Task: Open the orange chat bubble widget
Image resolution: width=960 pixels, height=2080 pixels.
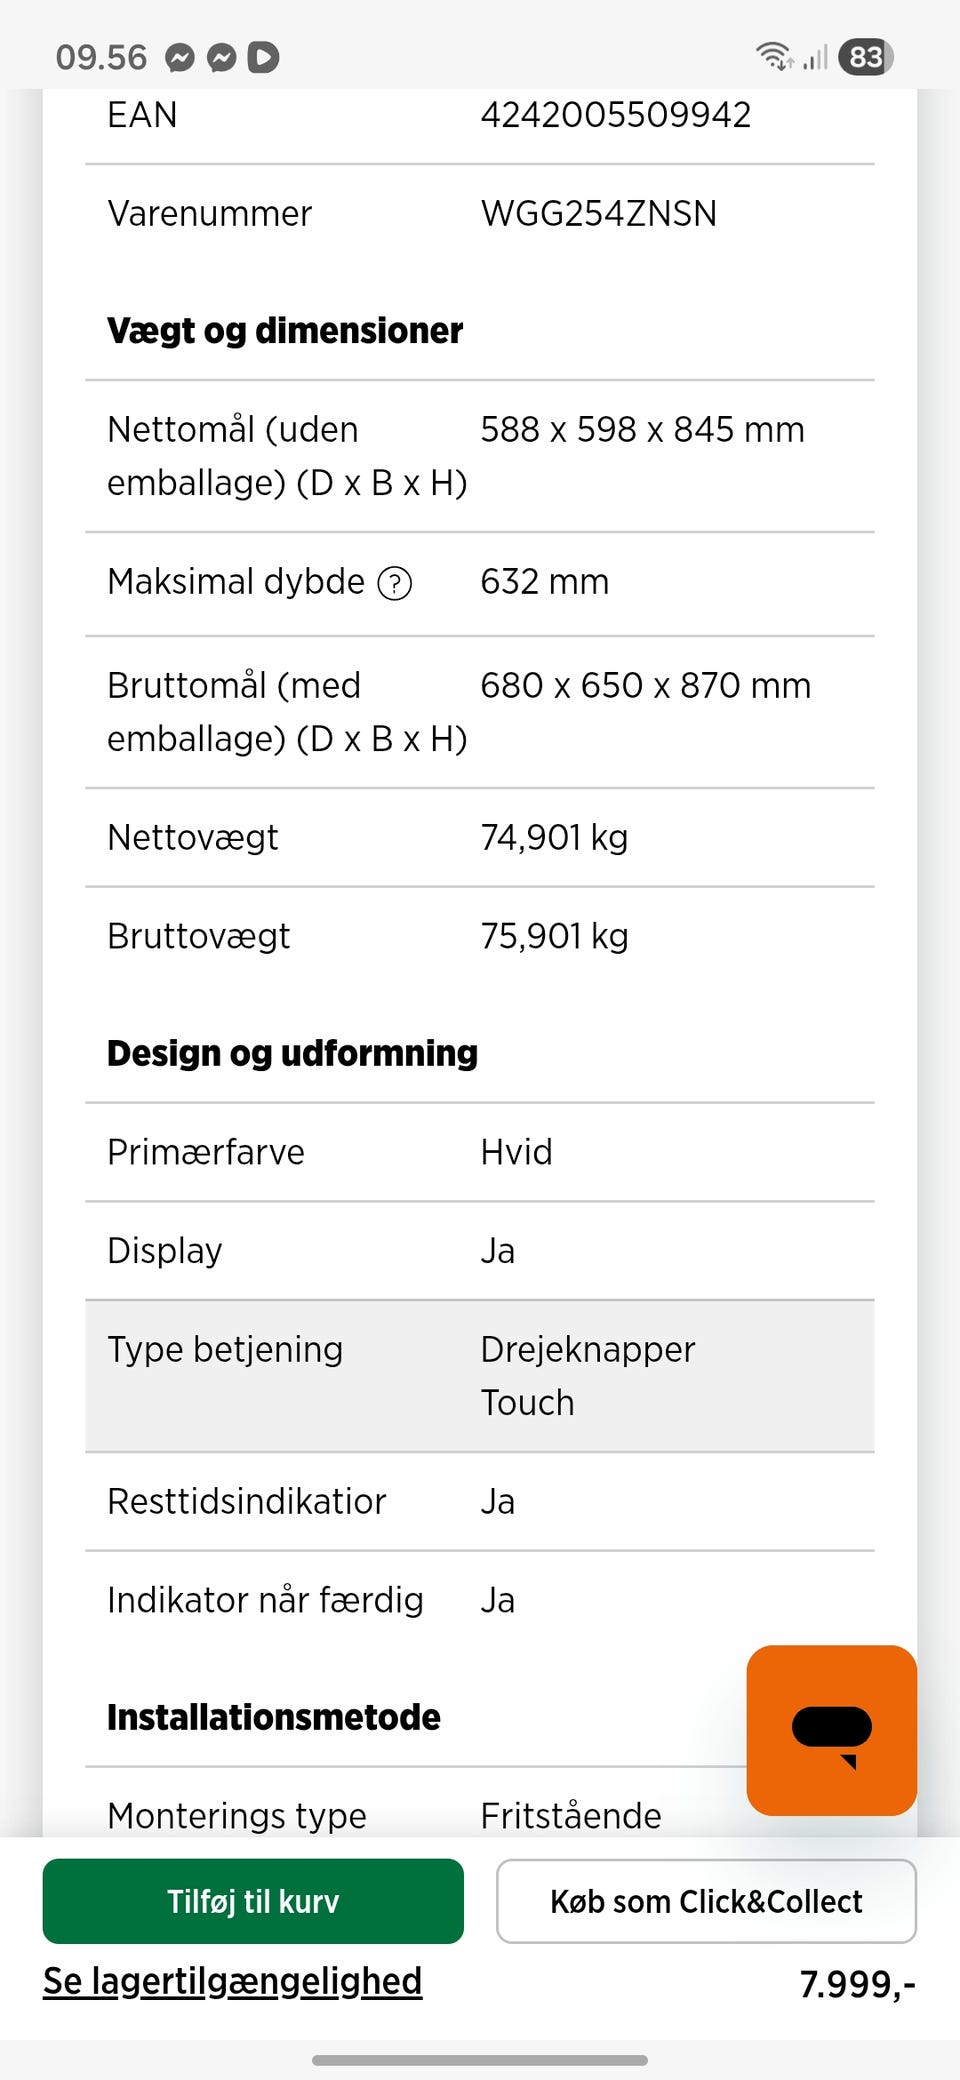Action: (x=831, y=1731)
